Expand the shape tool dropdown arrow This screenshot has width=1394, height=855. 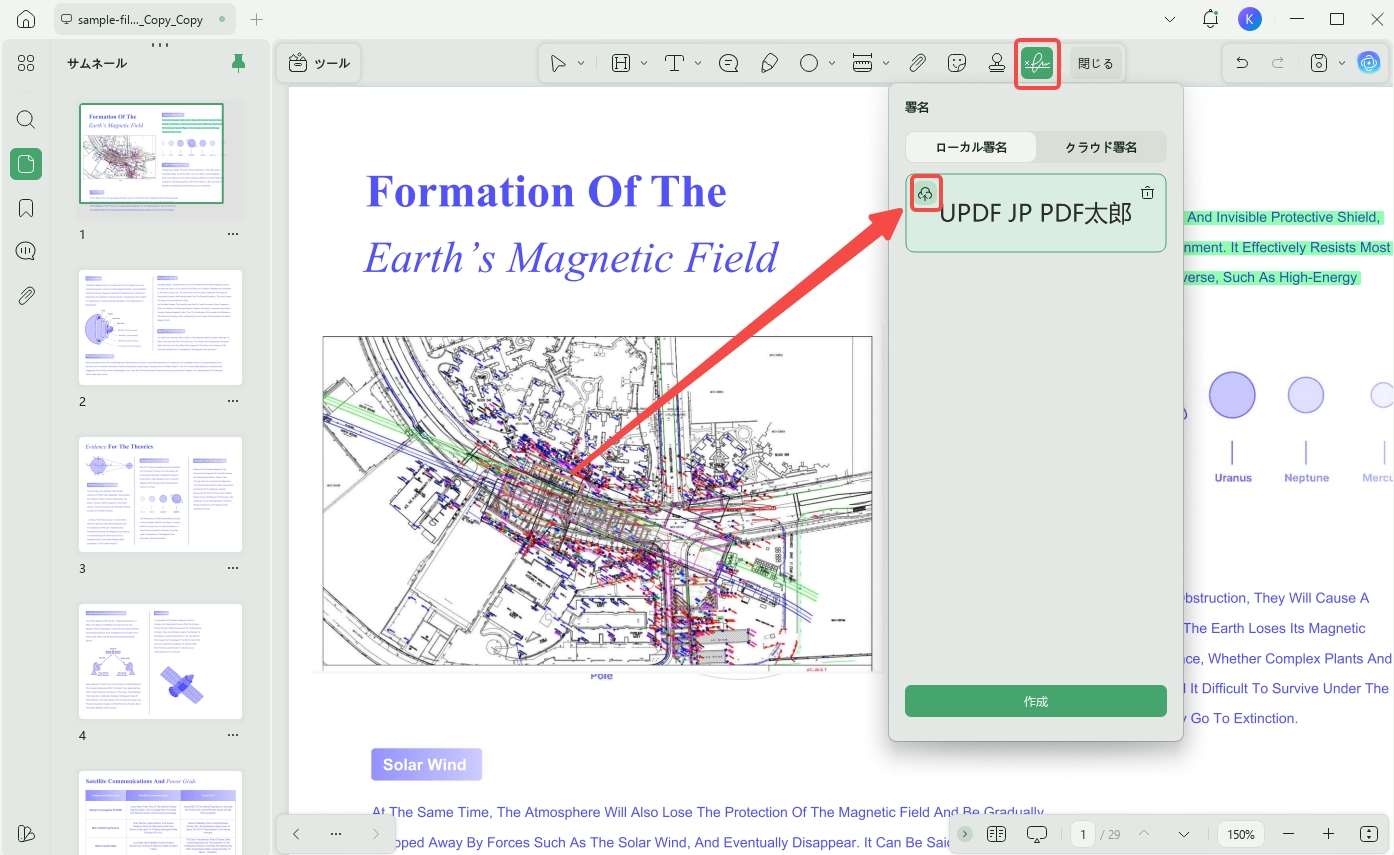click(x=832, y=63)
